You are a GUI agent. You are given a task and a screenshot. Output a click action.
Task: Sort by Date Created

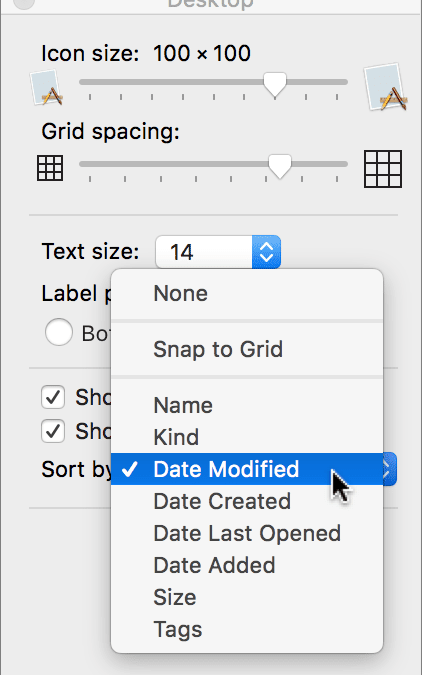tap(247, 501)
